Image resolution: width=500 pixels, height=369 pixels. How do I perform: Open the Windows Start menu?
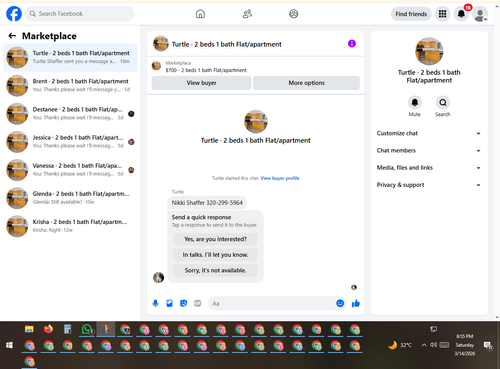point(9,345)
